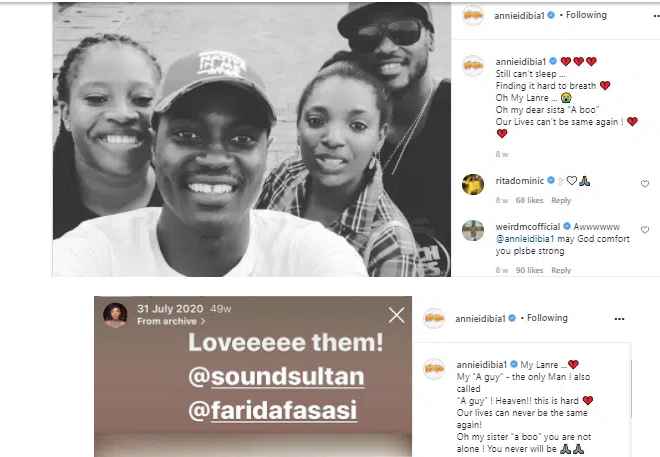Reply to ritadominic's comment
This screenshot has height=457, width=660.
561,200
